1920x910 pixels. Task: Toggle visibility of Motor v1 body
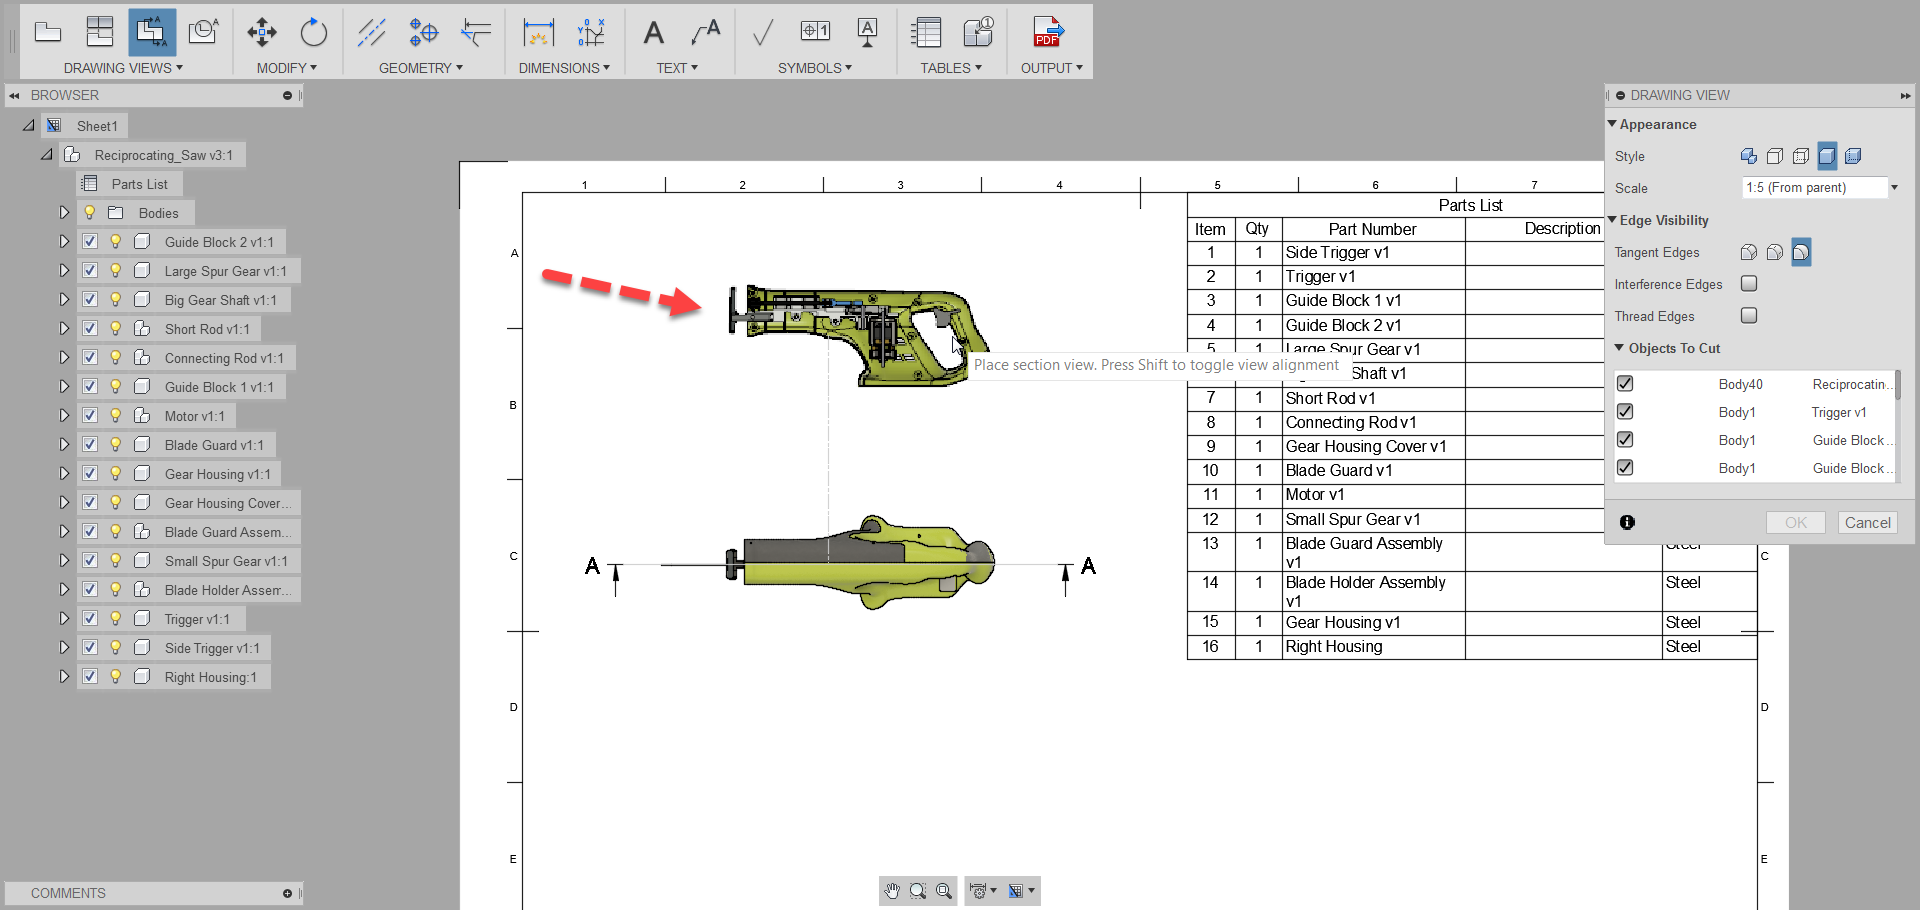click(x=115, y=415)
